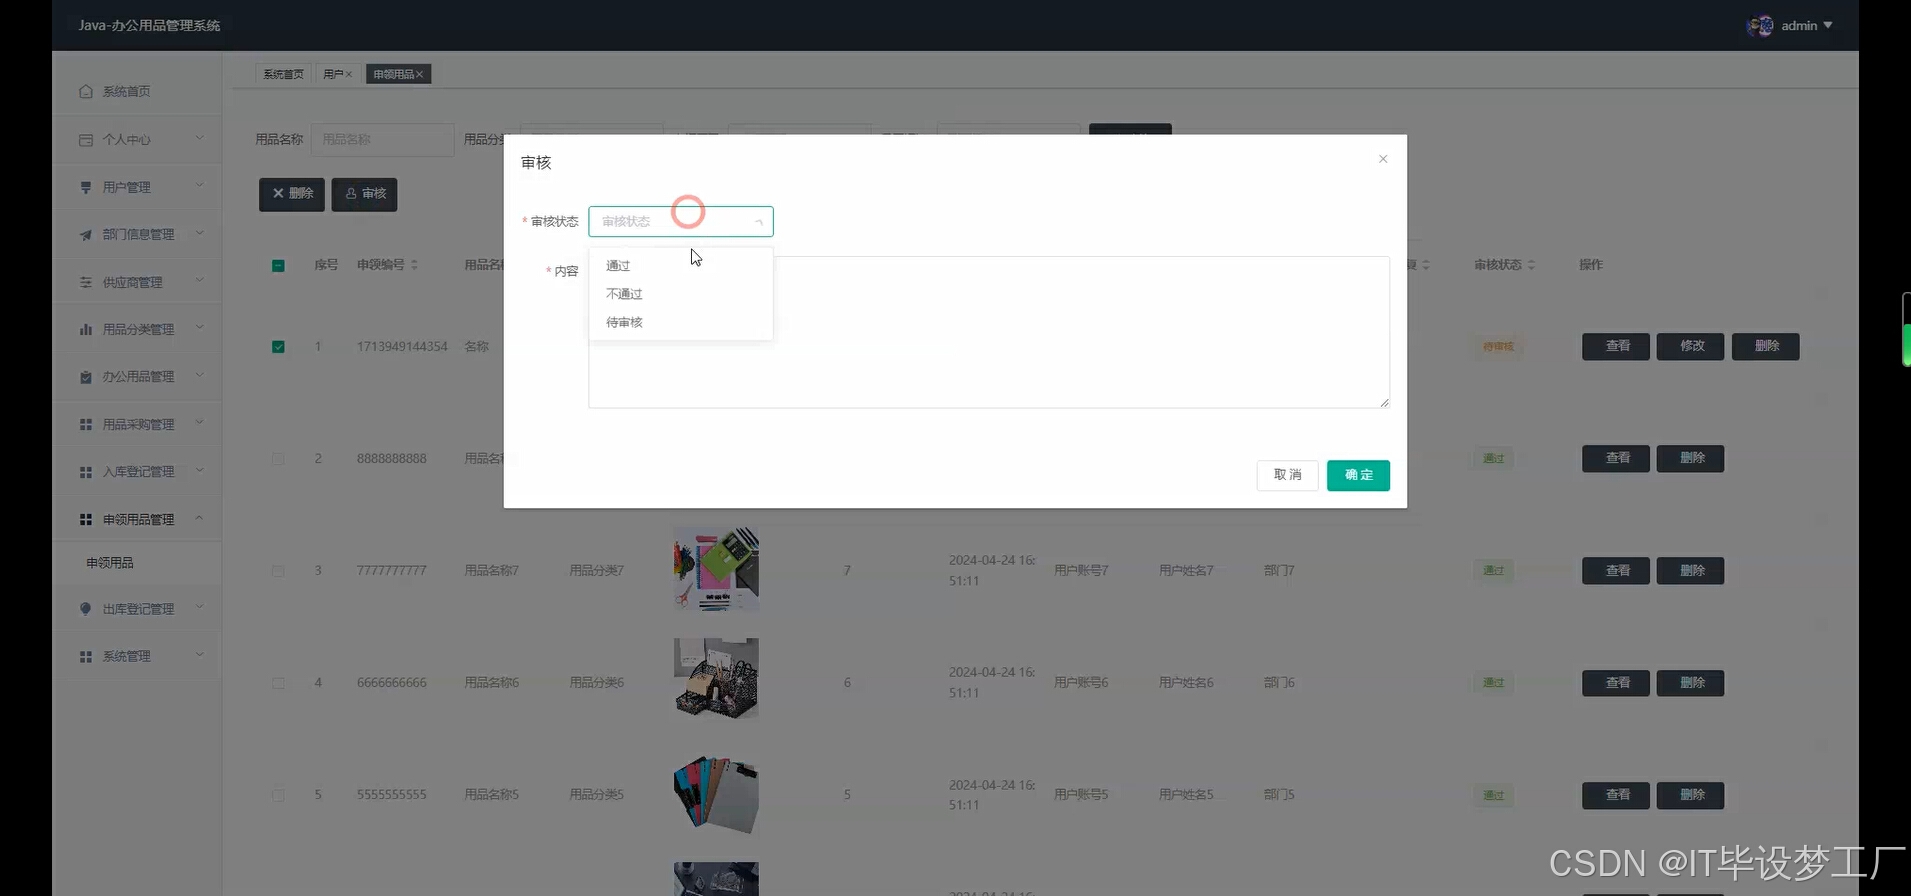Switch to the 申领用品 tab
This screenshot has width=1911, height=896.
(x=398, y=74)
